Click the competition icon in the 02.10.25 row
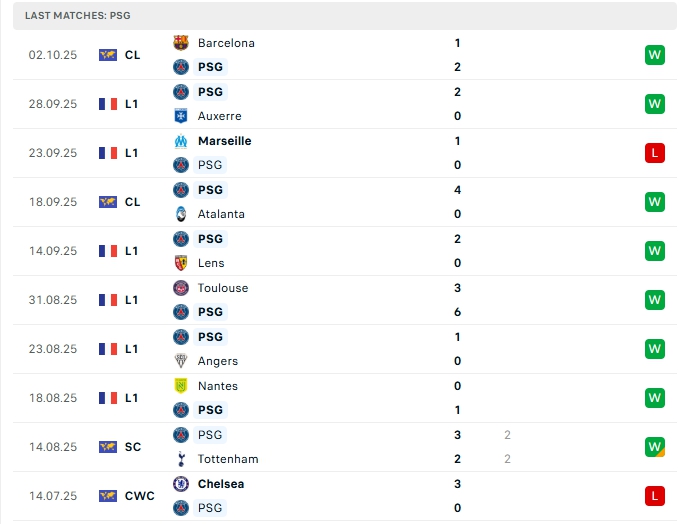Screen dimensions: 681x524 point(108,55)
